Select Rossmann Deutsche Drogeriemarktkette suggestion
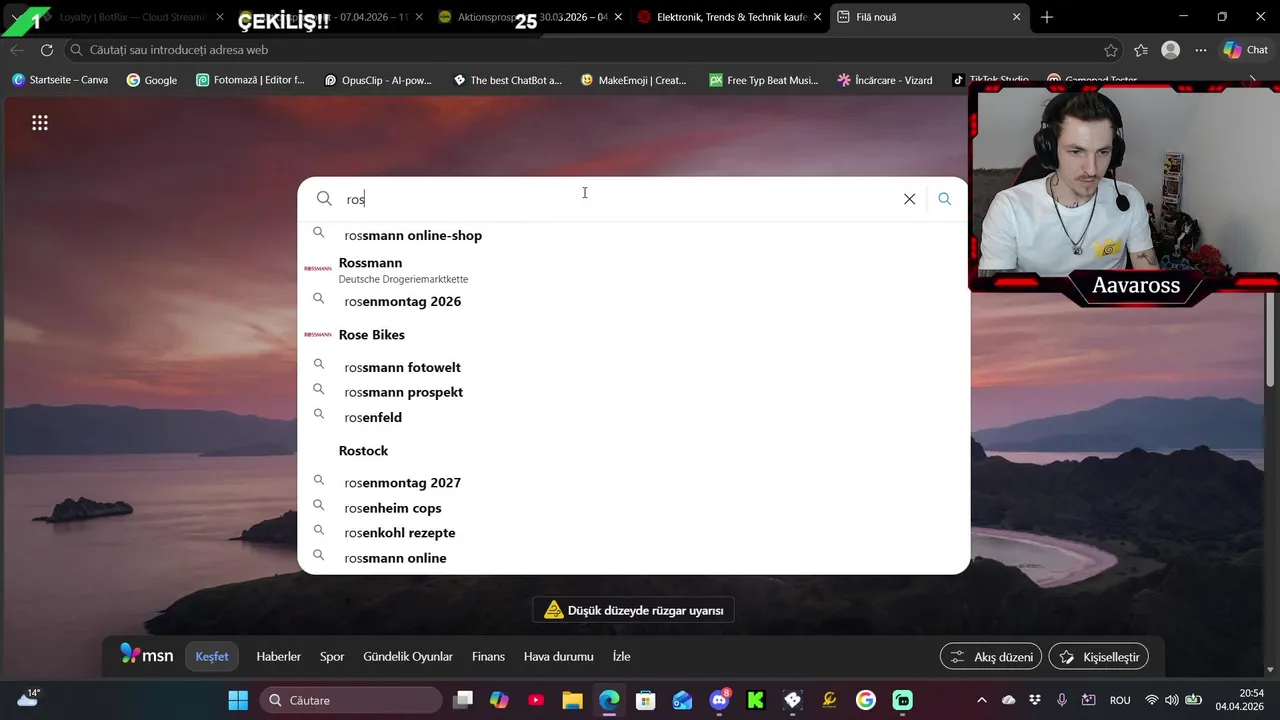 [634, 269]
